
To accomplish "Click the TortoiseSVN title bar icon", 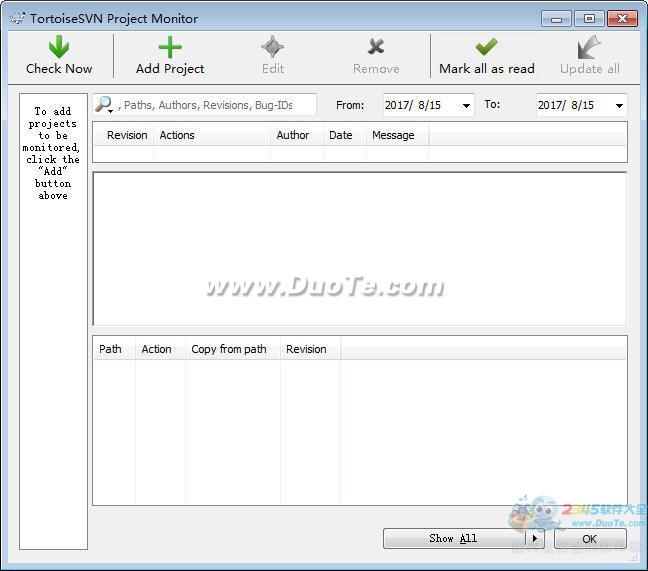I will point(17,19).
